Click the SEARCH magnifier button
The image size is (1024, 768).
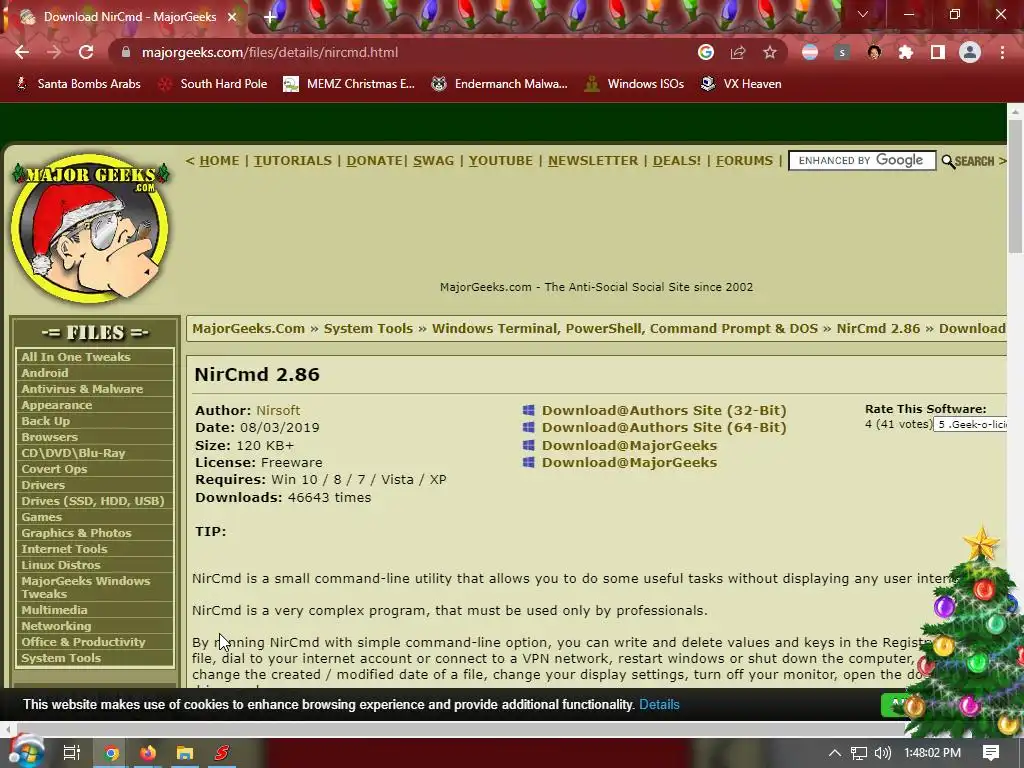coord(968,161)
